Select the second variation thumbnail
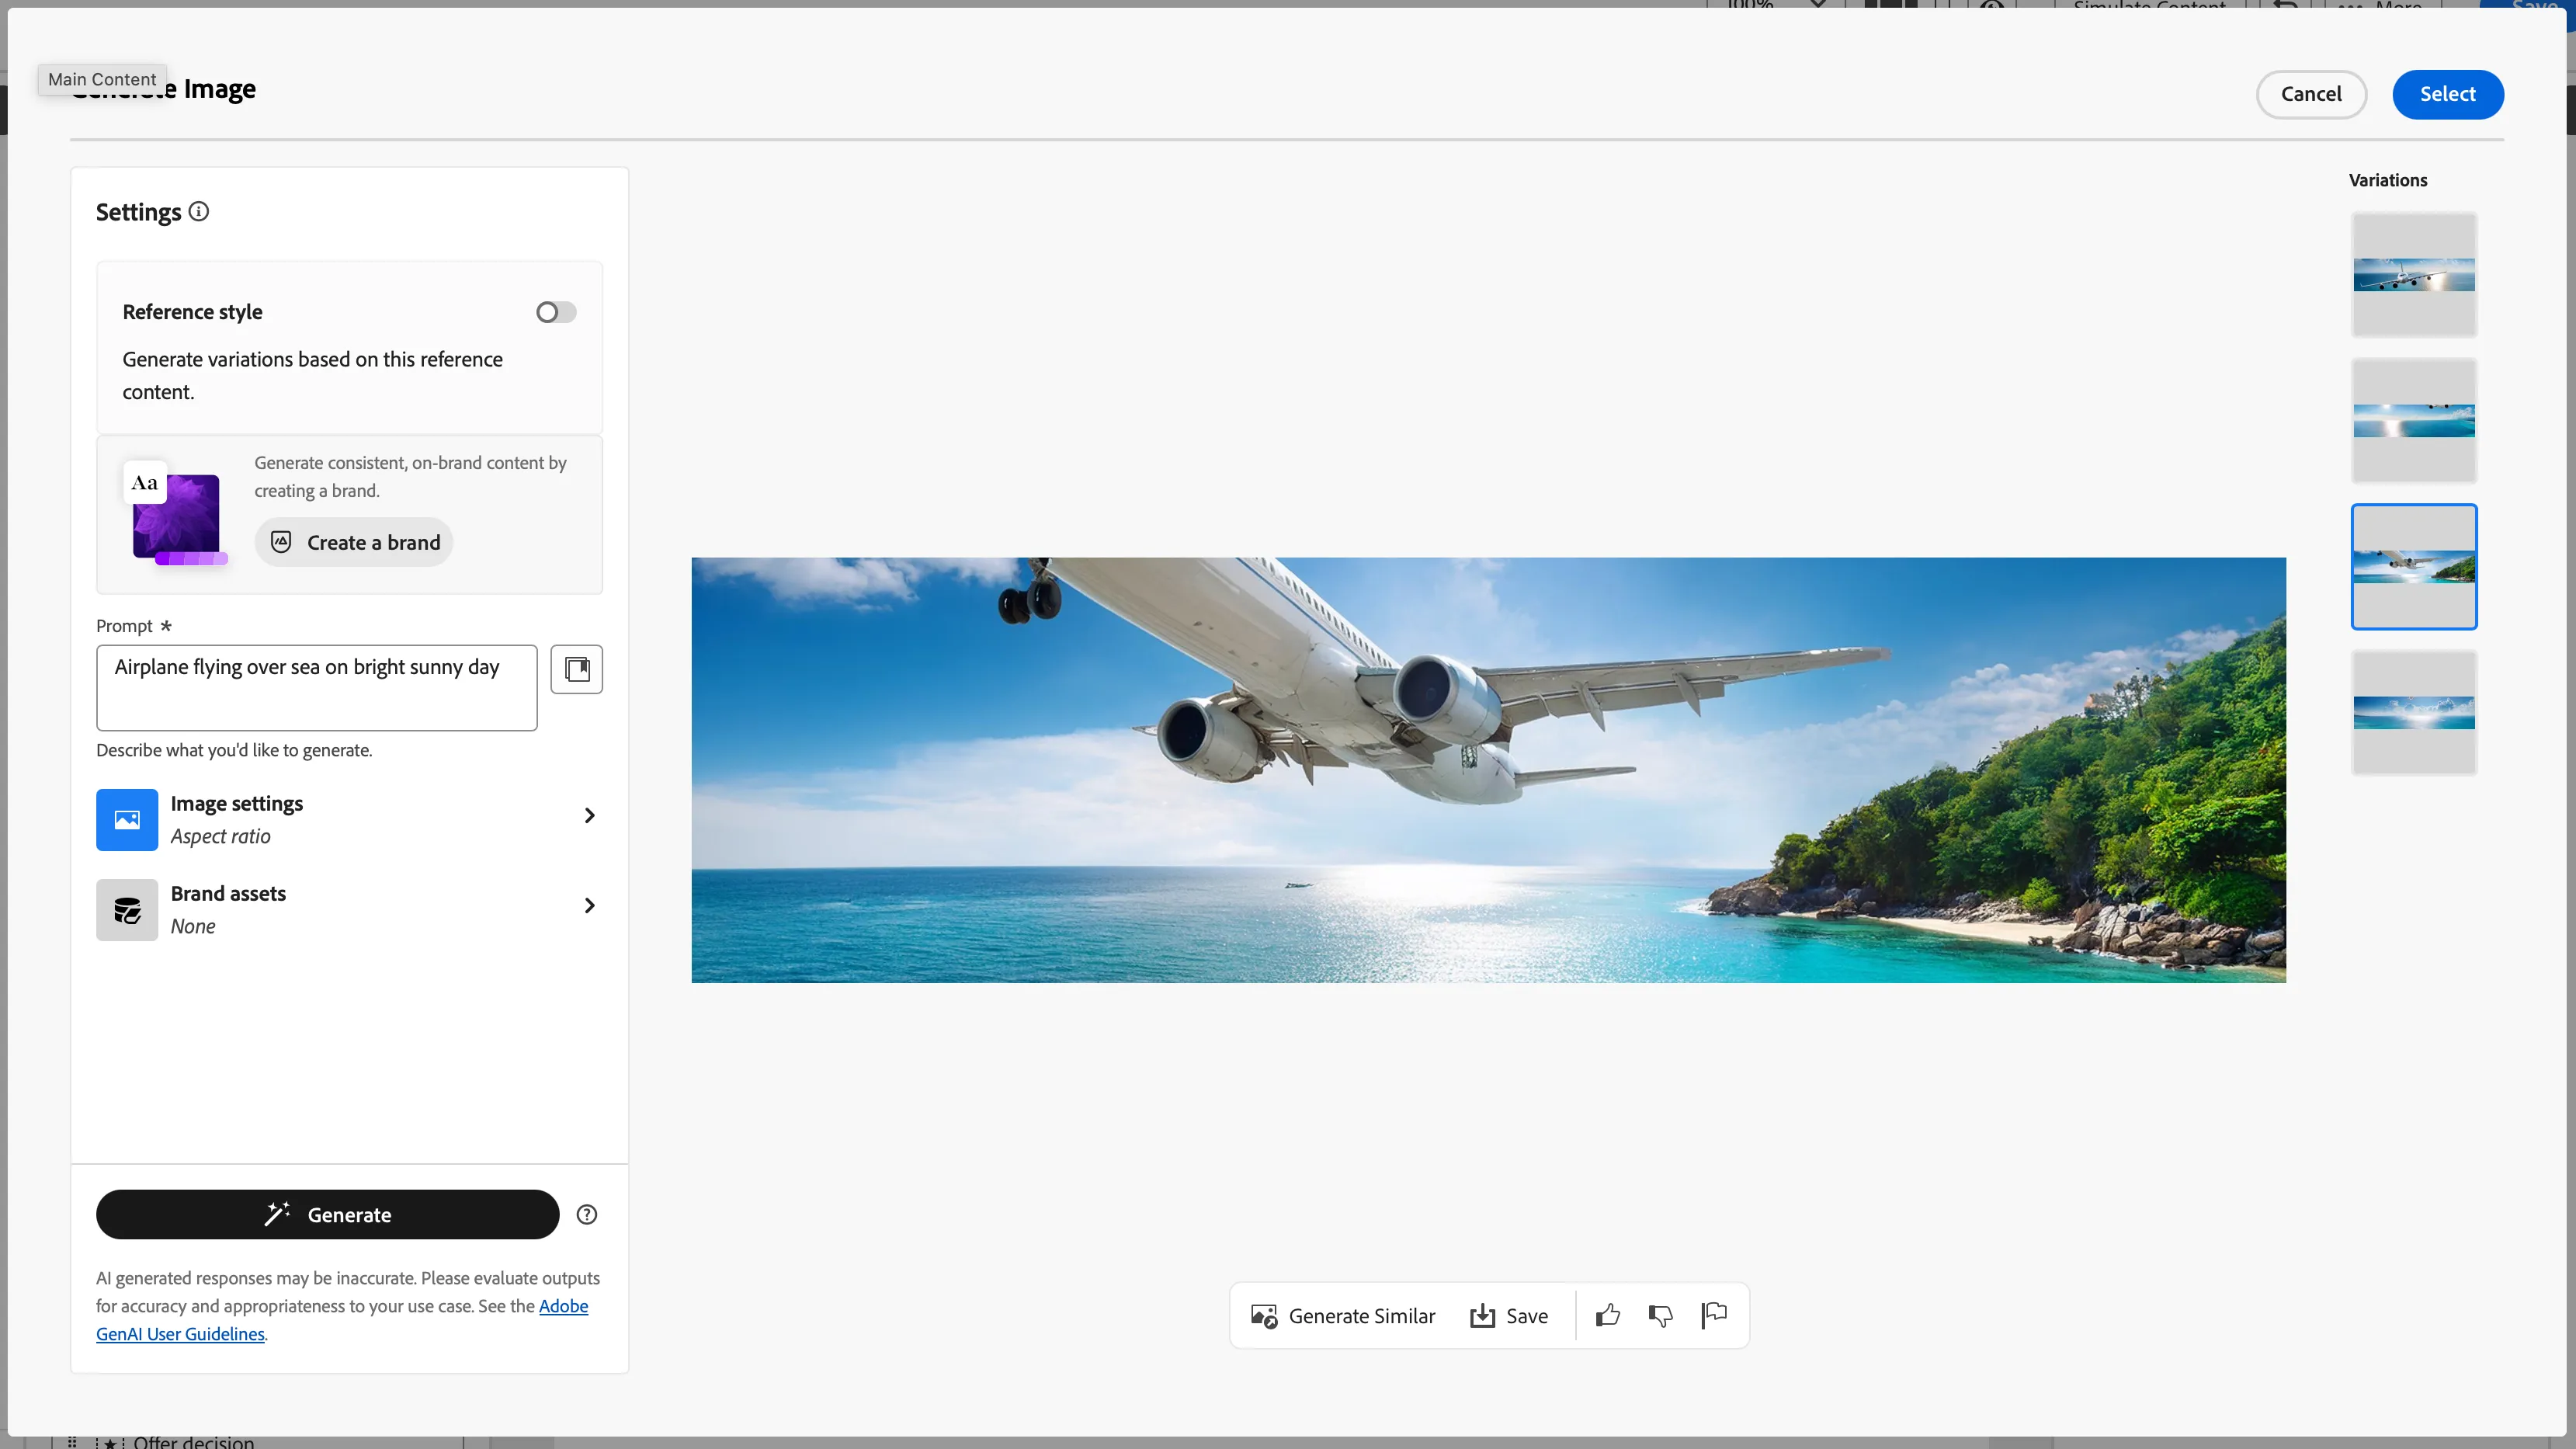Image resolution: width=2576 pixels, height=1449 pixels. tap(2414, 421)
